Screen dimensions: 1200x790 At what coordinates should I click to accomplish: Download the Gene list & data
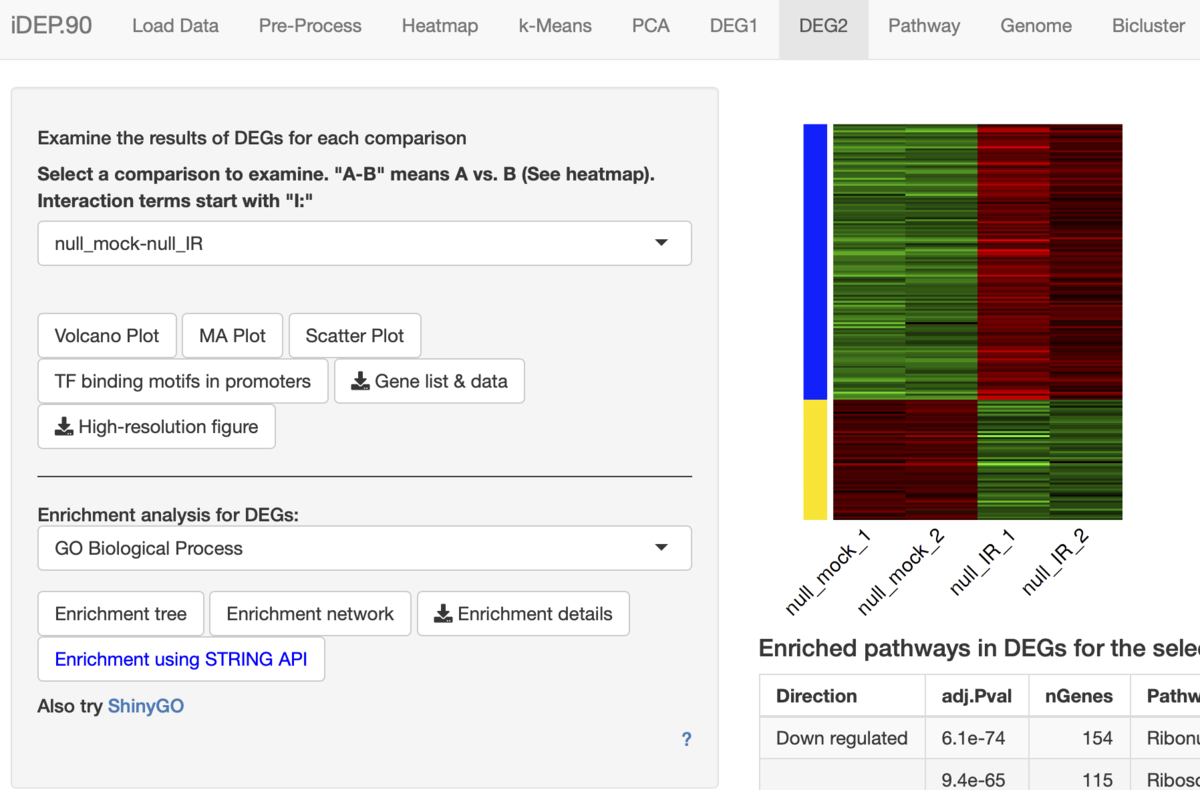tap(429, 381)
